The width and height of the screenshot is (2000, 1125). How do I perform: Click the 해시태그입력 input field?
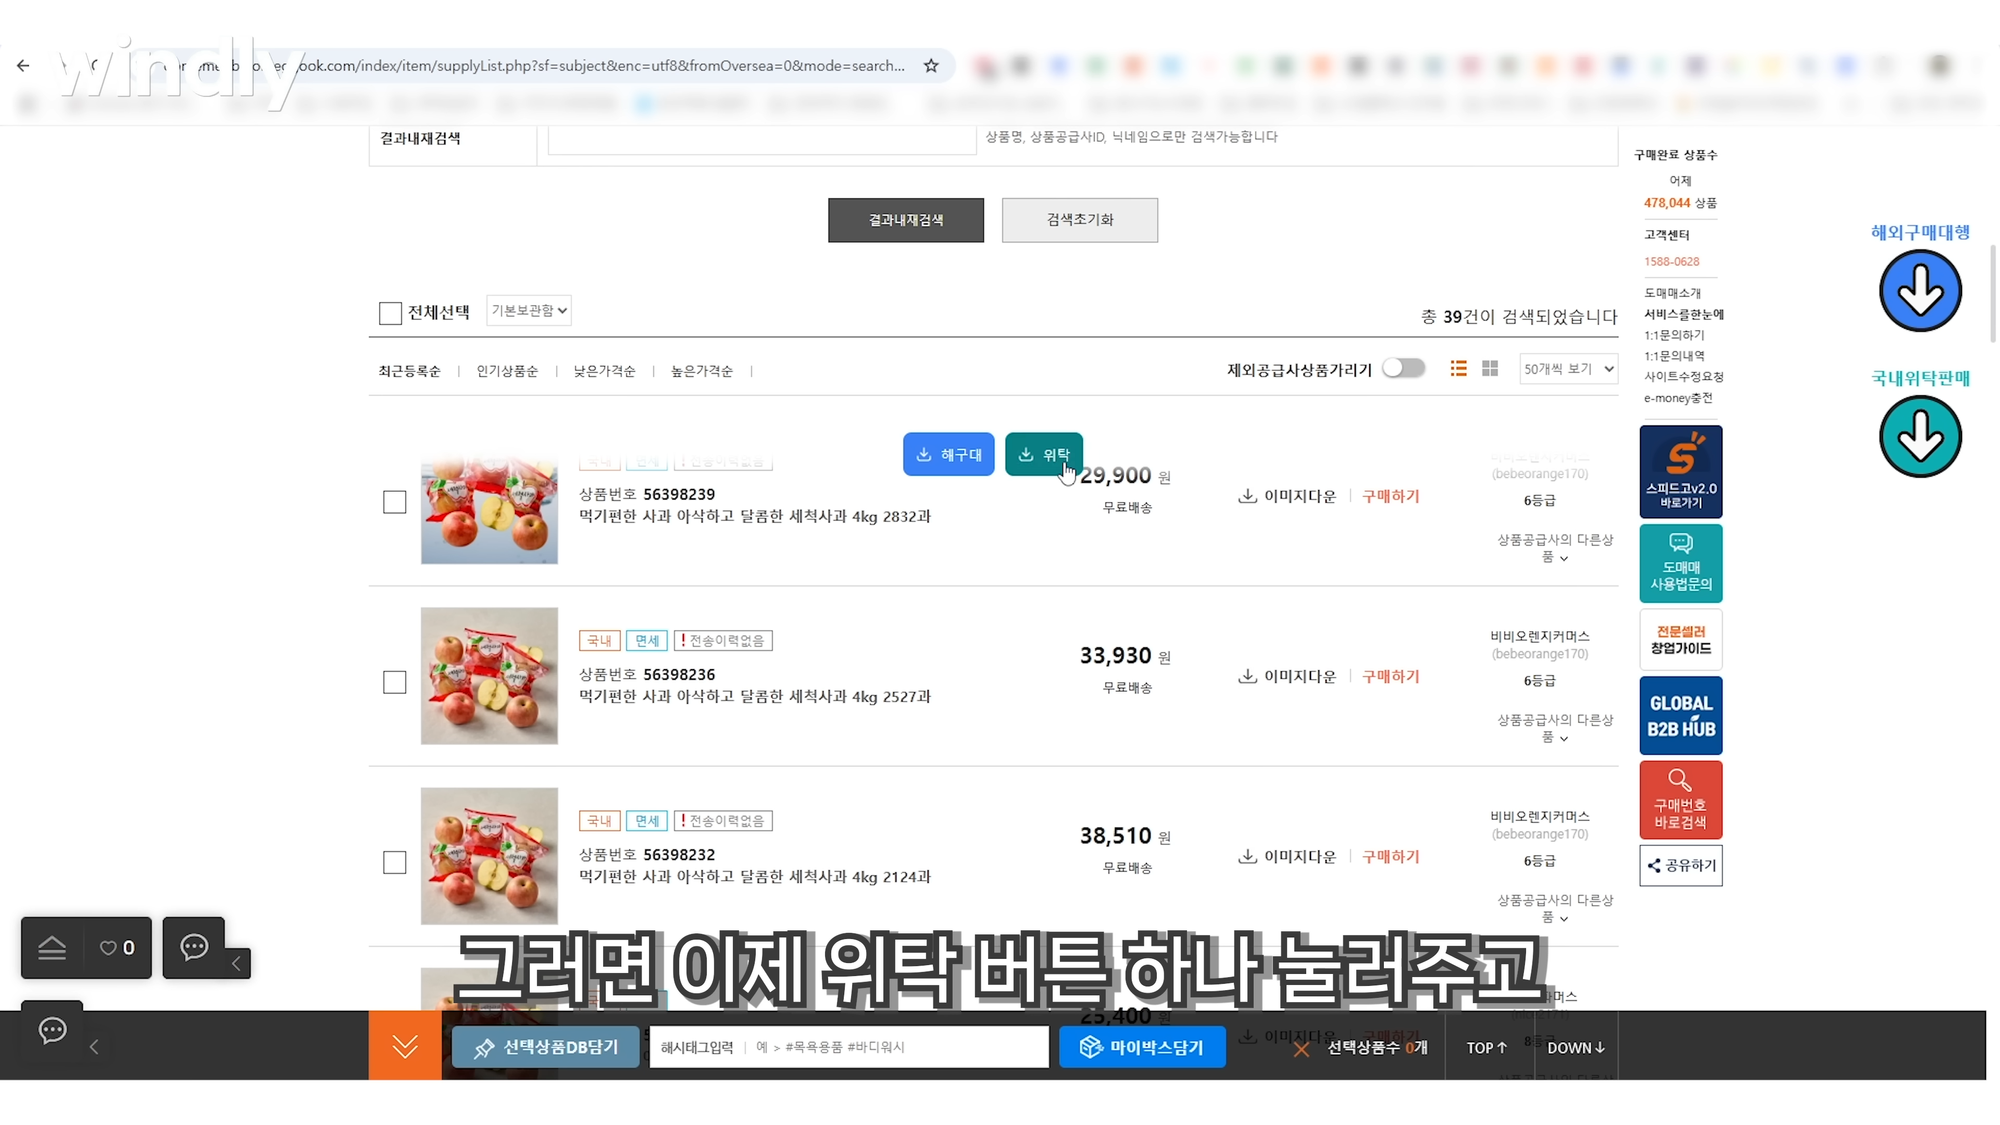click(850, 1046)
